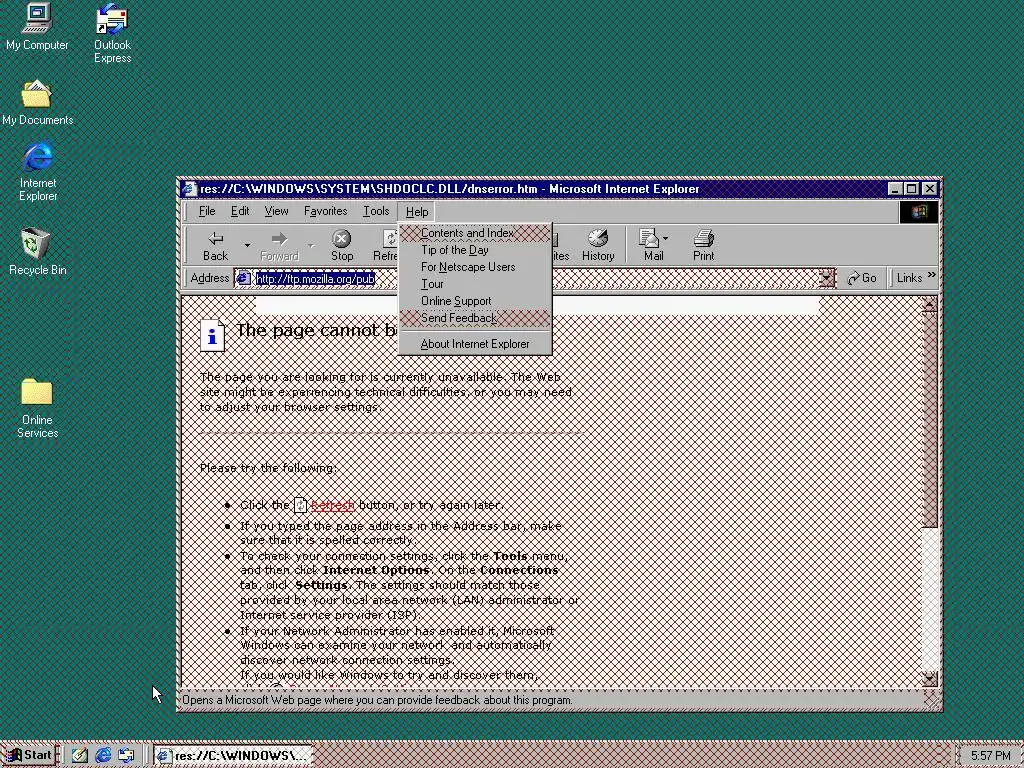The height and width of the screenshot is (768, 1024).
Task: Choose Send Feedback menu item
Action: click(475, 318)
